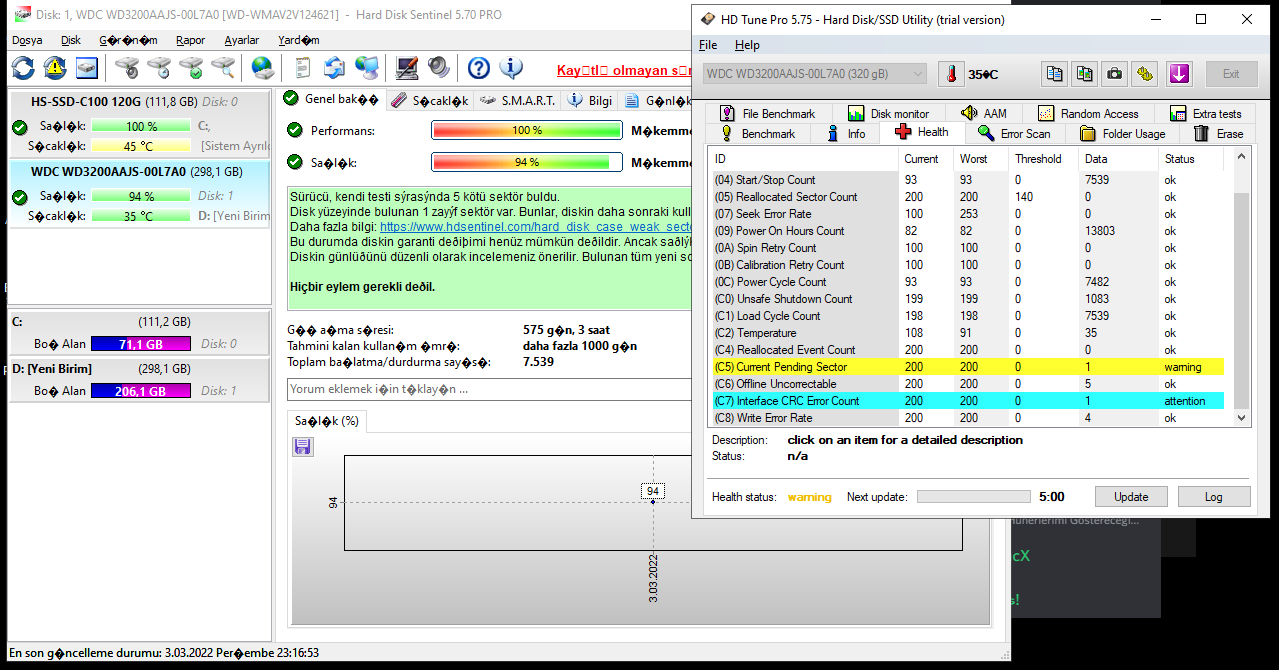Open Disk menu in Hard Disk Sentinel
This screenshot has width=1279, height=670.
pyautogui.click(x=71, y=40)
